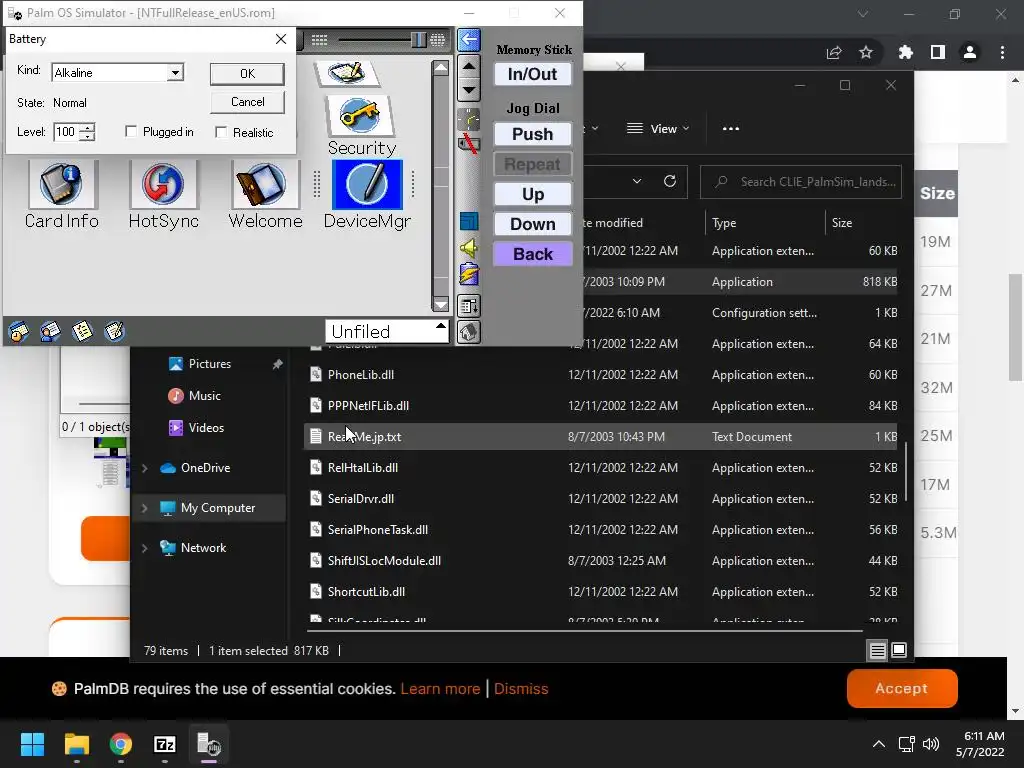Open the Chrome three-dot menu
Viewport: 1024px width, 768px height.
(x=1002, y=52)
